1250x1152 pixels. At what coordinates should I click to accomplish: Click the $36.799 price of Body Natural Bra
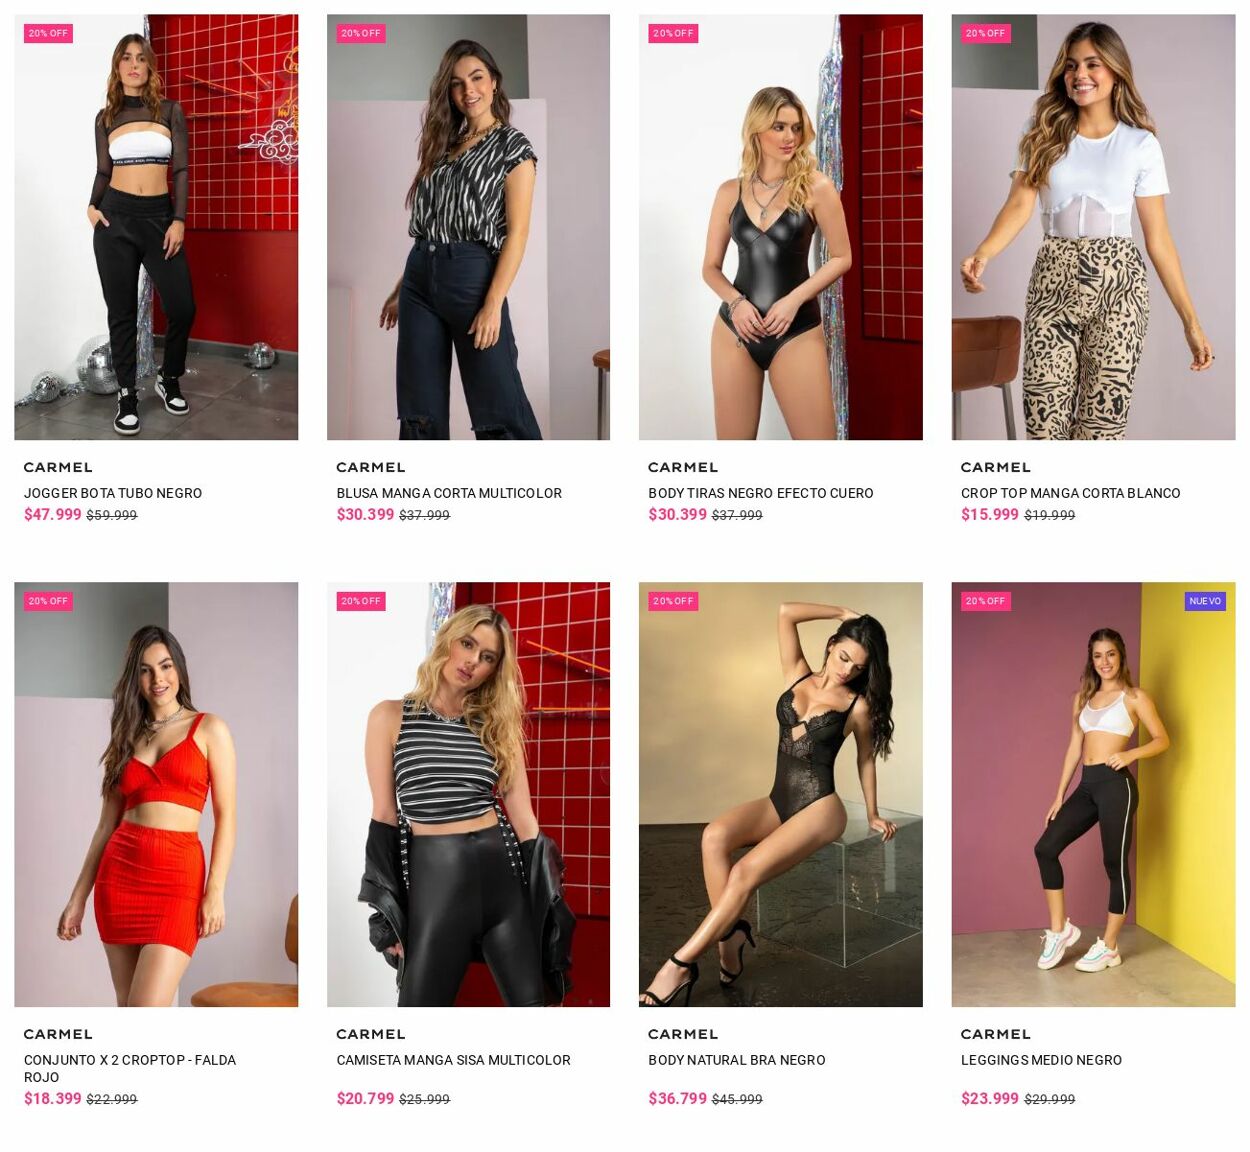[x=677, y=1098]
